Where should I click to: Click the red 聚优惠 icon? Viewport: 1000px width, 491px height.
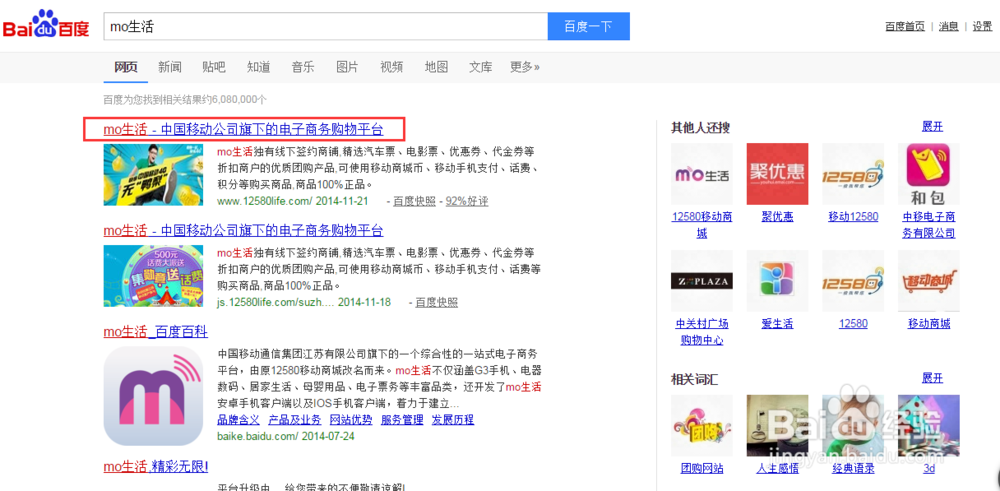click(777, 174)
